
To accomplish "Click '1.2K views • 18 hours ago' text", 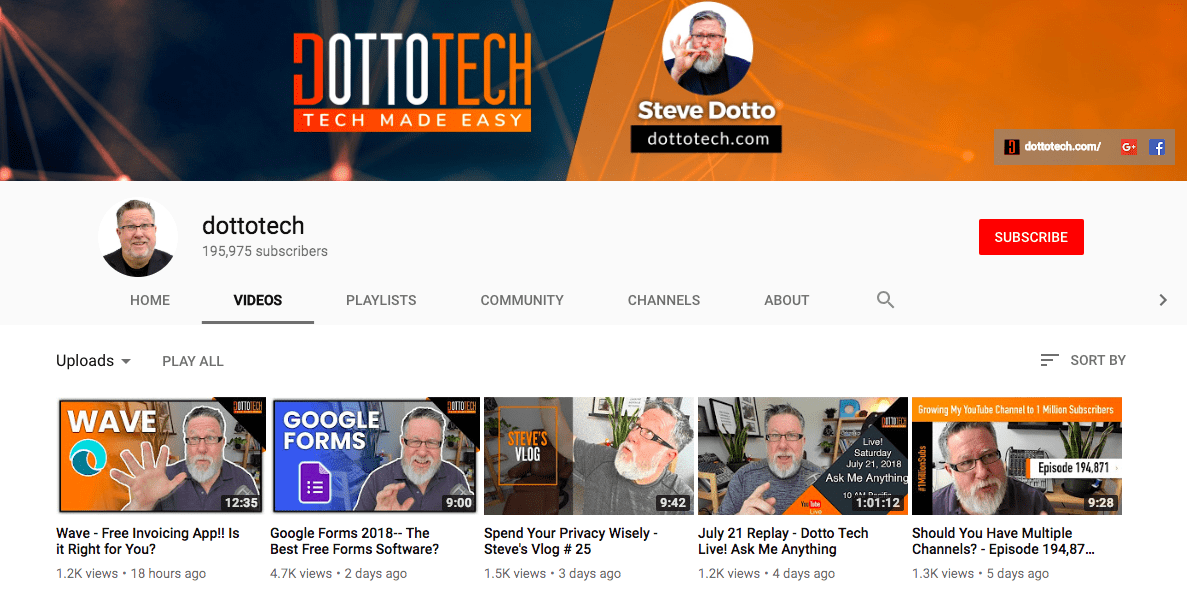I will tap(131, 574).
